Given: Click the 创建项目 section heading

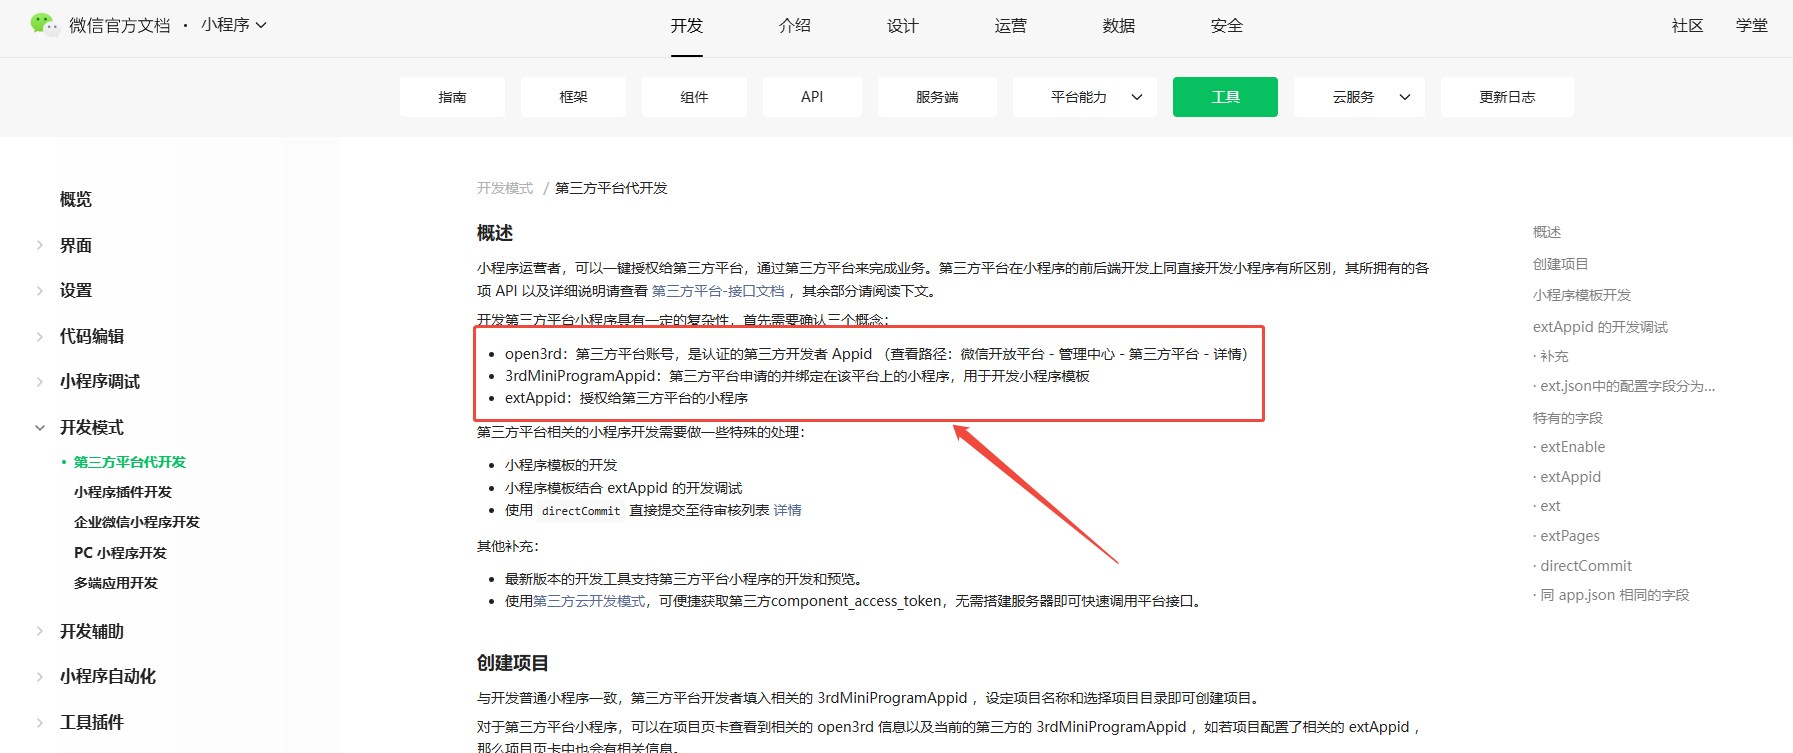Looking at the screenshot, I should (513, 663).
